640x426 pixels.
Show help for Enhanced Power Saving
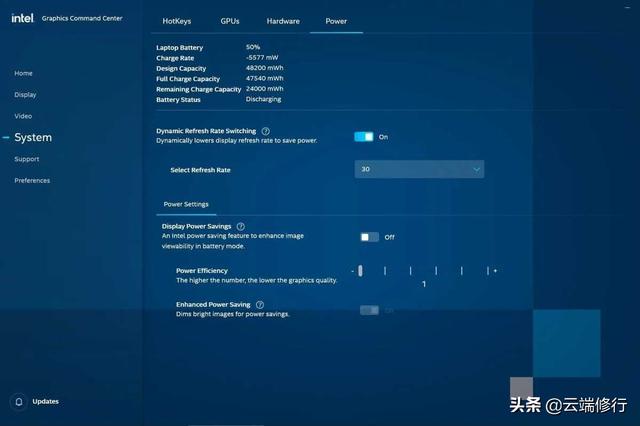tap(260, 305)
